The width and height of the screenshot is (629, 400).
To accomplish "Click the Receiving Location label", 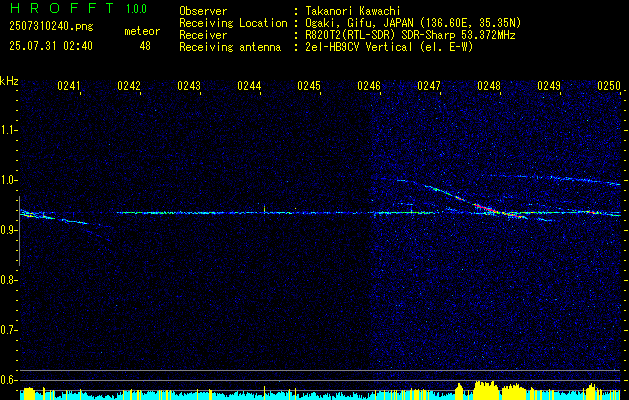I will click(233, 23).
